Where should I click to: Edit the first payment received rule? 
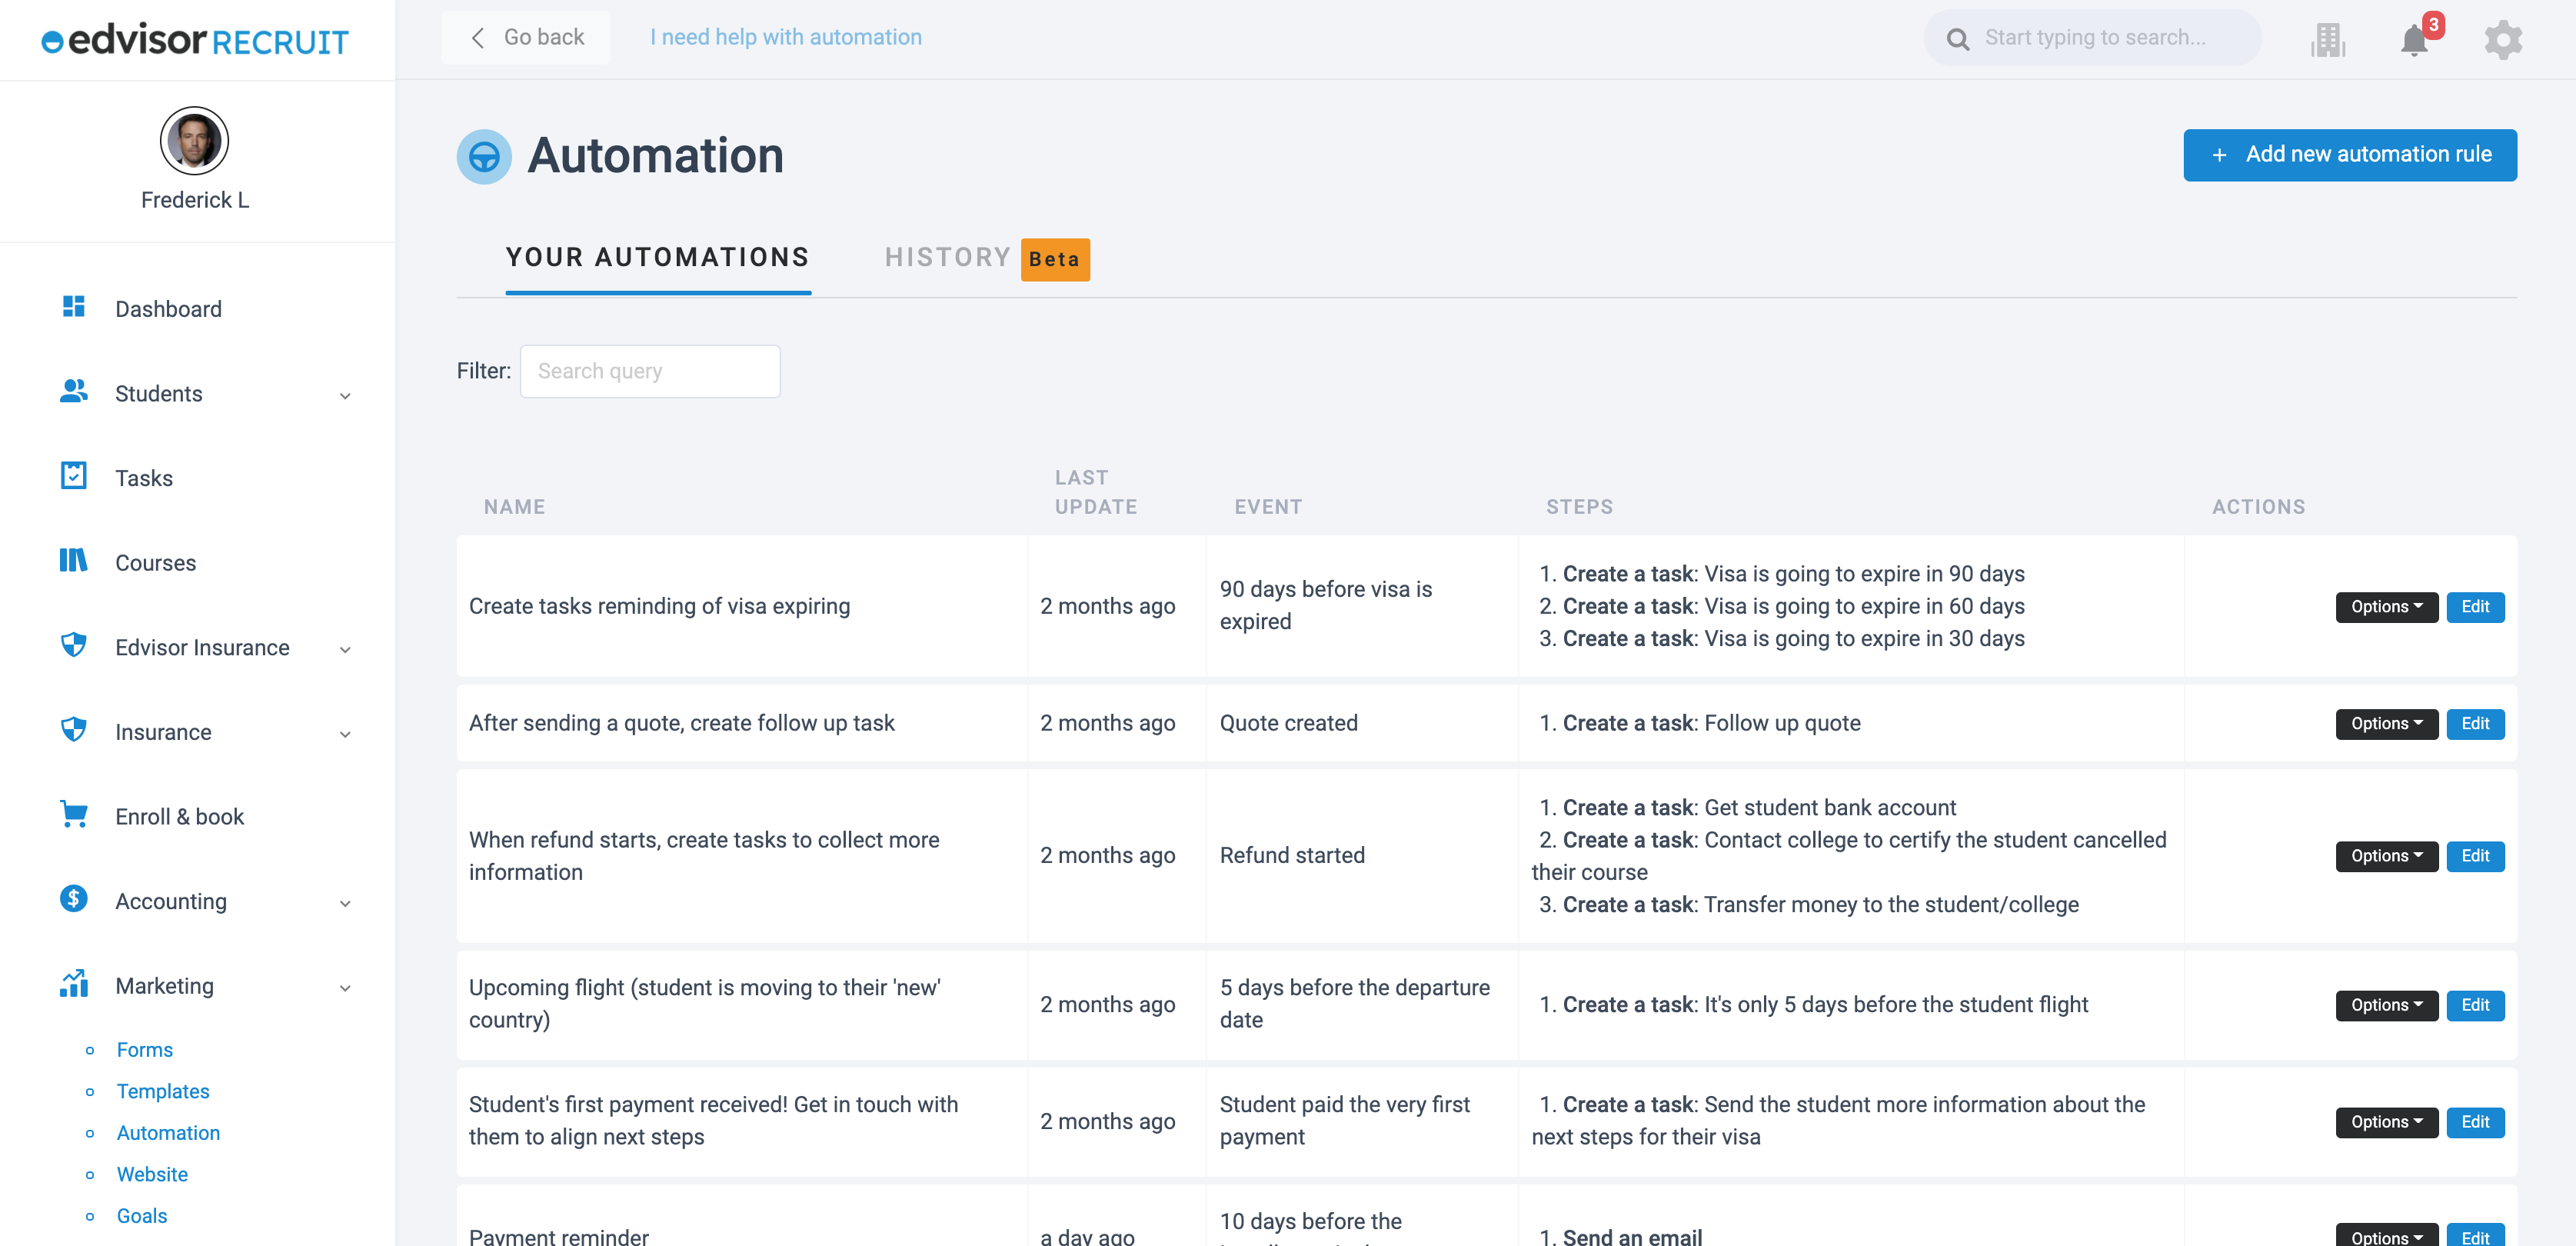[x=2475, y=1122]
